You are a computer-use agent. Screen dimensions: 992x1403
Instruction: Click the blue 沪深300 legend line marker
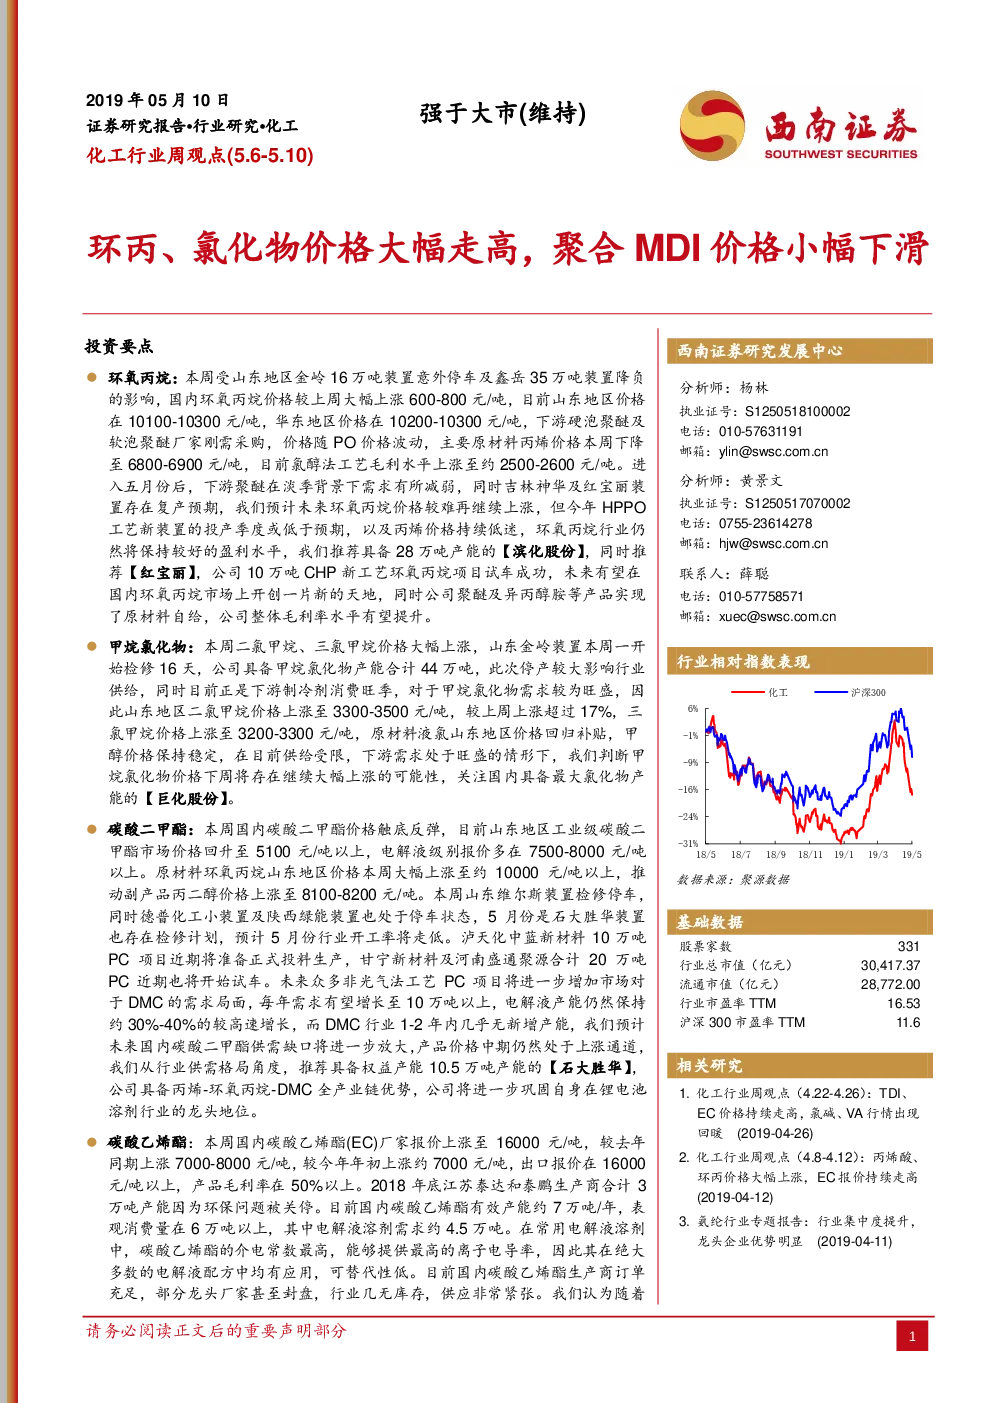coord(831,692)
